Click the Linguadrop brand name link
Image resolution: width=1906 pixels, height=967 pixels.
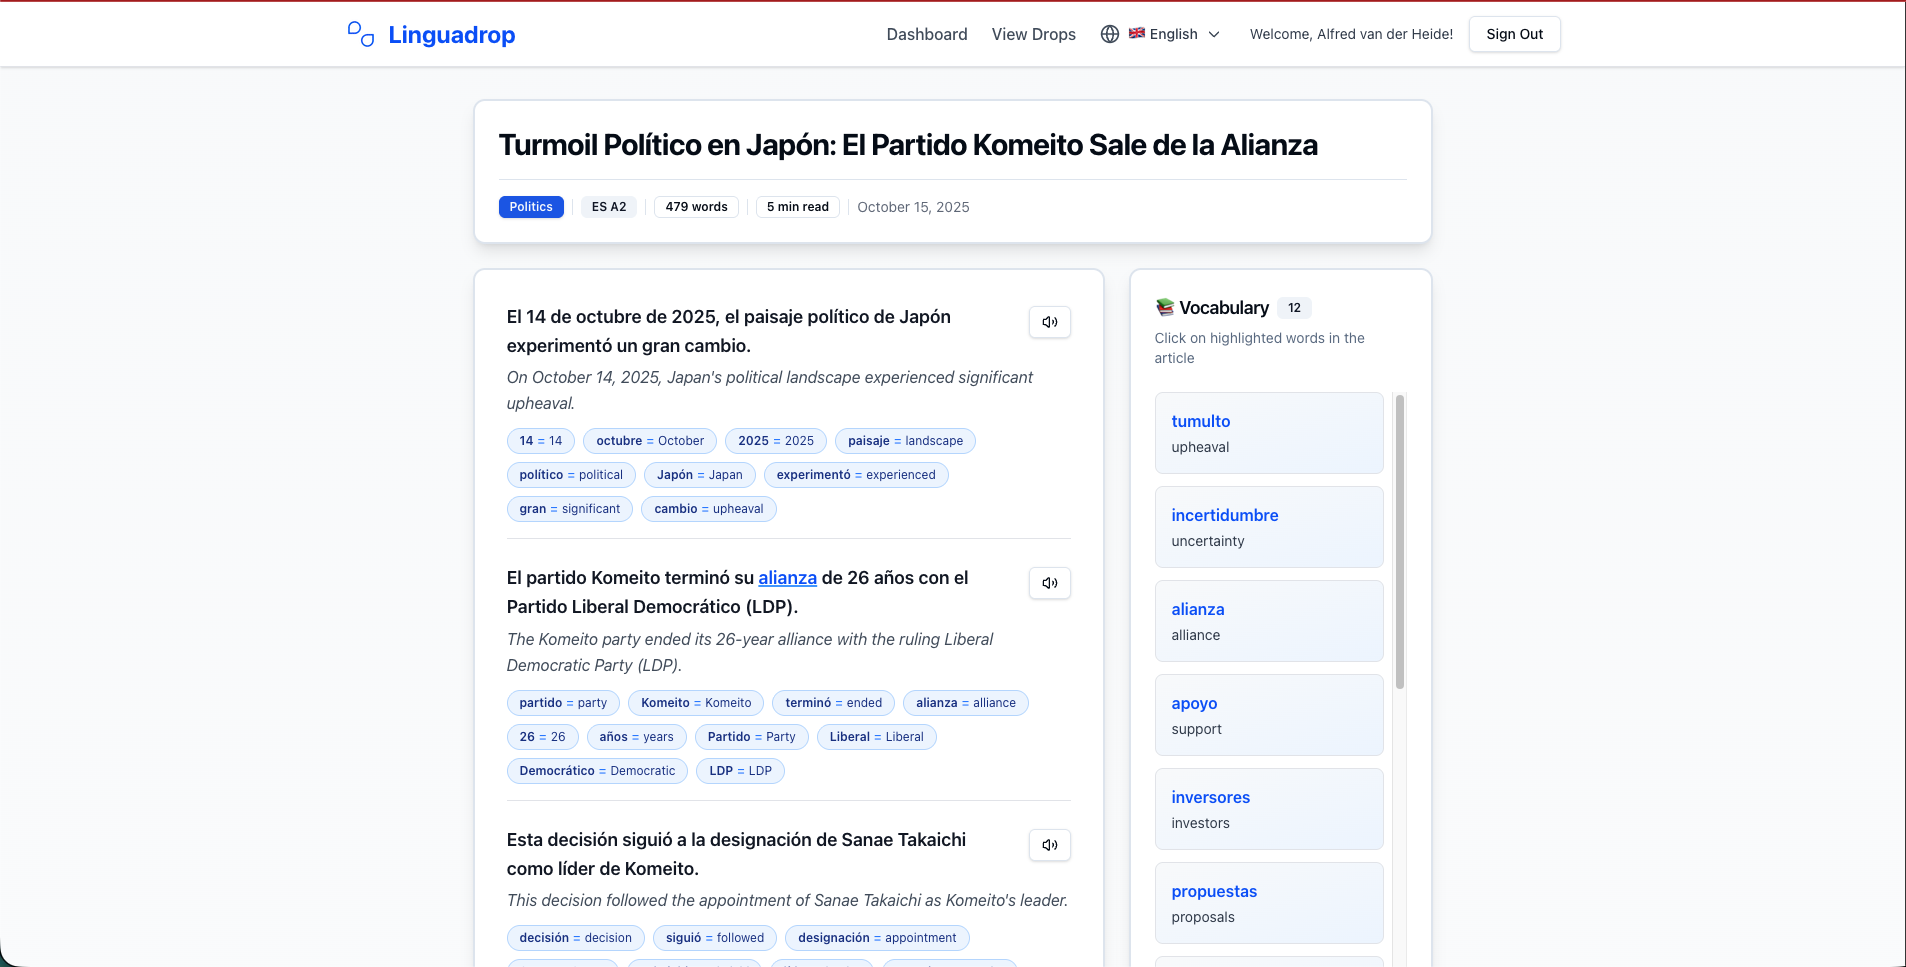tap(452, 35)
